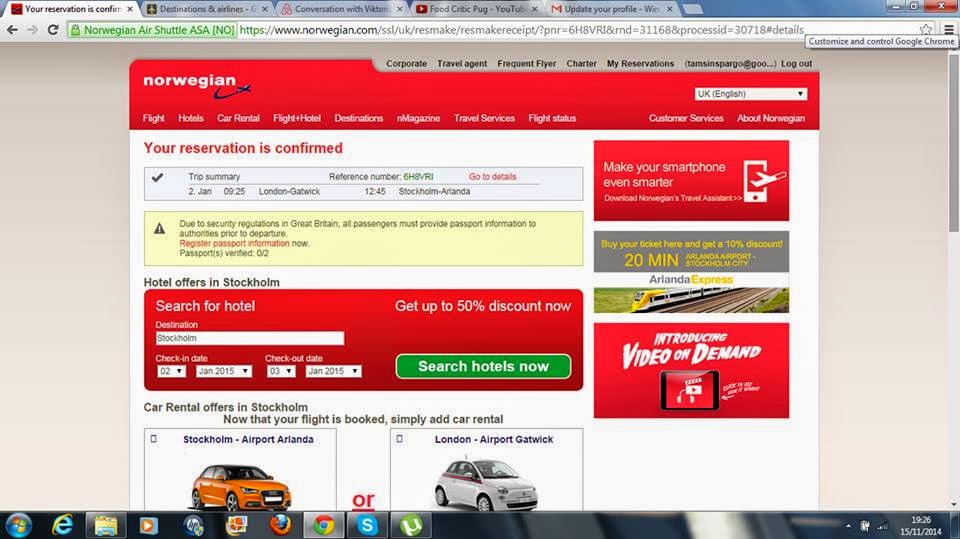Click the network signal tray icon
Viewport: 960px width, 539px height.
(882, 526)
